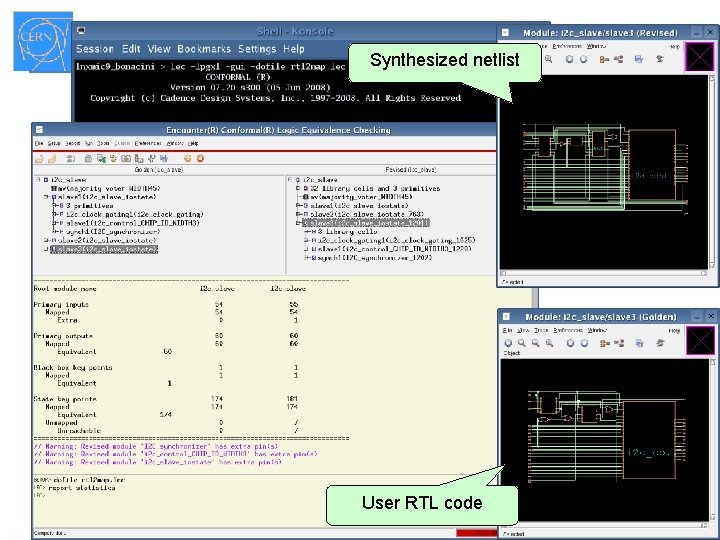The width and height of the screenshot is (720, 540).
Task: Click first round navigation icon in Golden toolbar
Action: 570,343
